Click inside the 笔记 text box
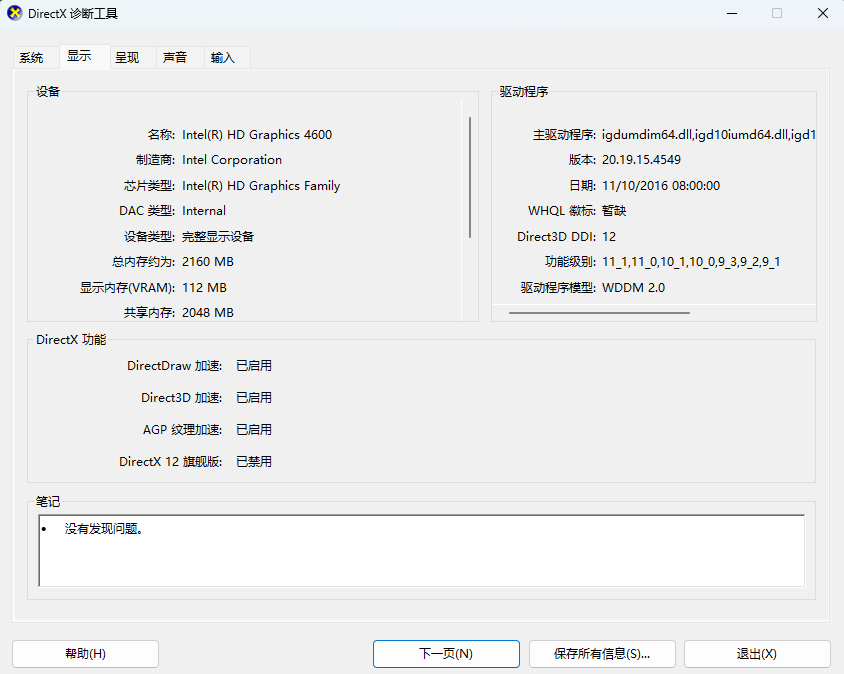Image resolution: width=844 pixels, height=674 pixels. (x=421, y=550)
